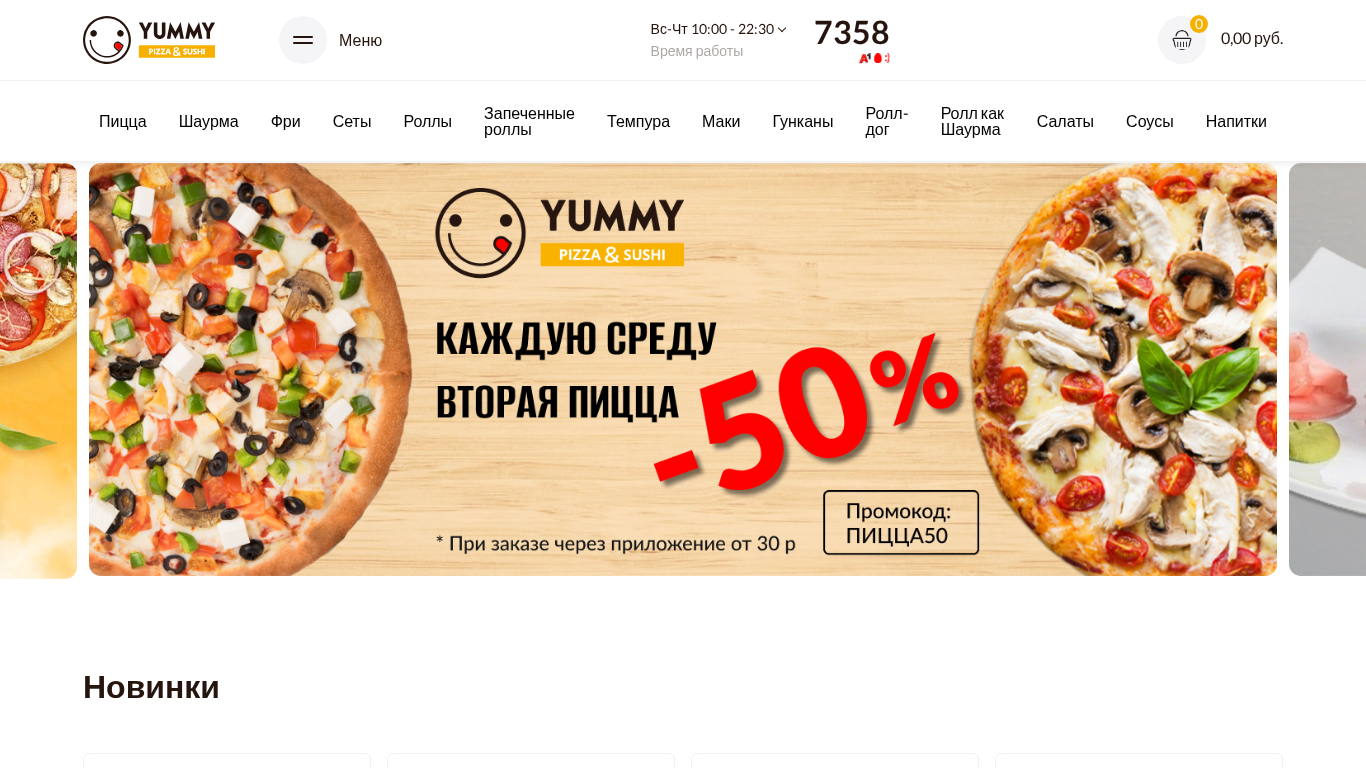Open the shopping cart basket icon
Image resolution: width=1366 pixels, height=768 pixels.
point(1182,40)
